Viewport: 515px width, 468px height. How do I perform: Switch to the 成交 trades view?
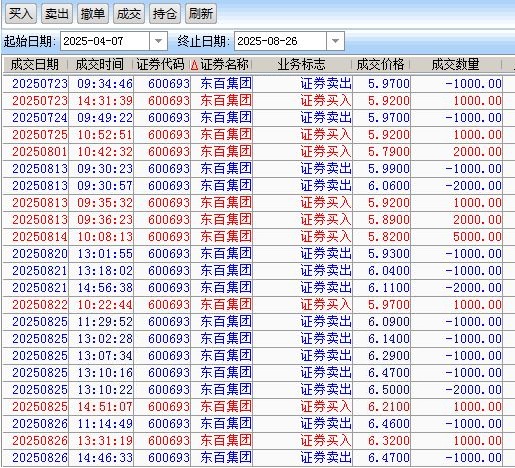pos(129,14)
